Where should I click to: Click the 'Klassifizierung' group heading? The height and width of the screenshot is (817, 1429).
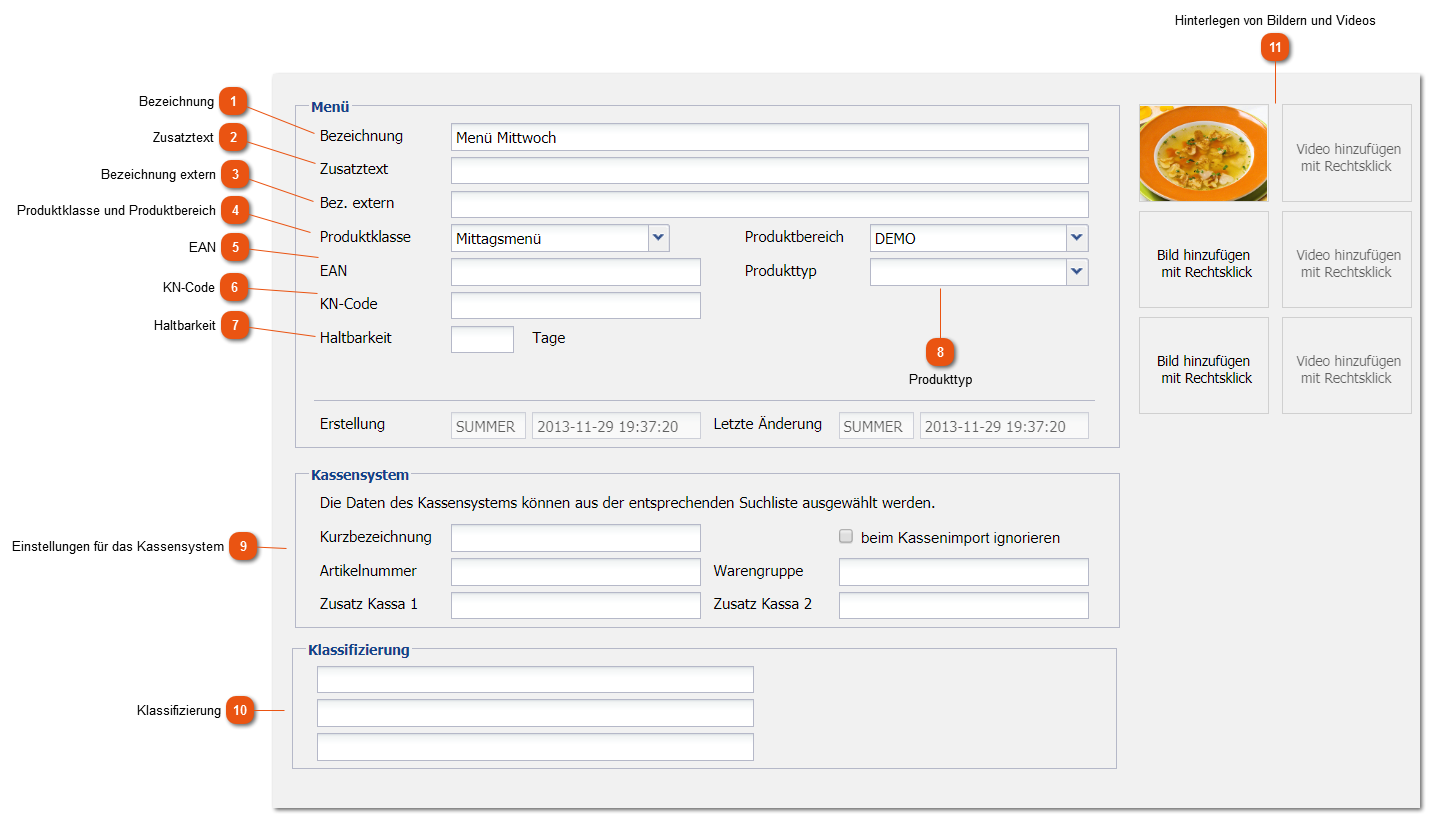pos(359,650)
